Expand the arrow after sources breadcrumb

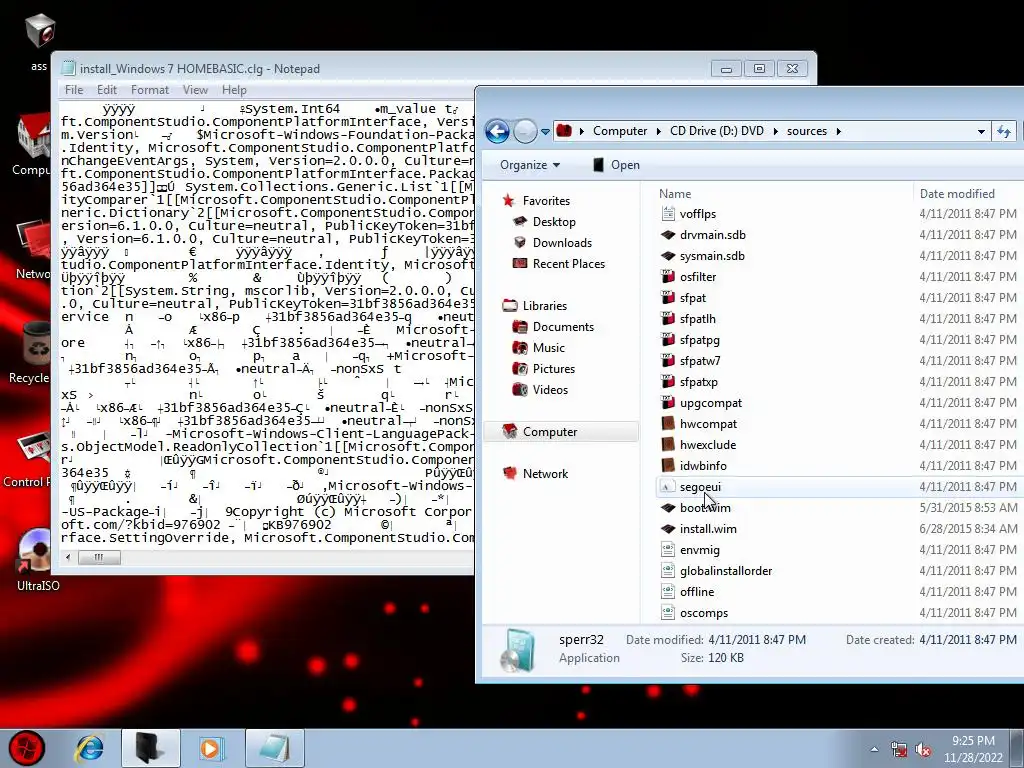(839, 131)
